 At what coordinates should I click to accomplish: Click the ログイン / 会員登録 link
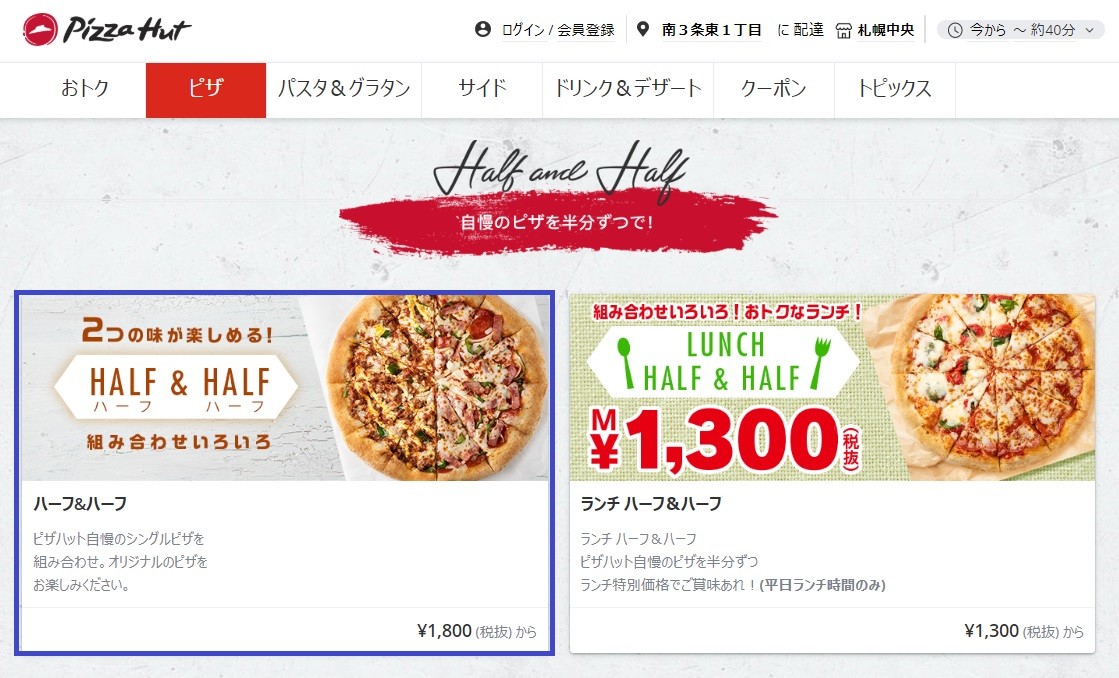click(x=558, y=30)
